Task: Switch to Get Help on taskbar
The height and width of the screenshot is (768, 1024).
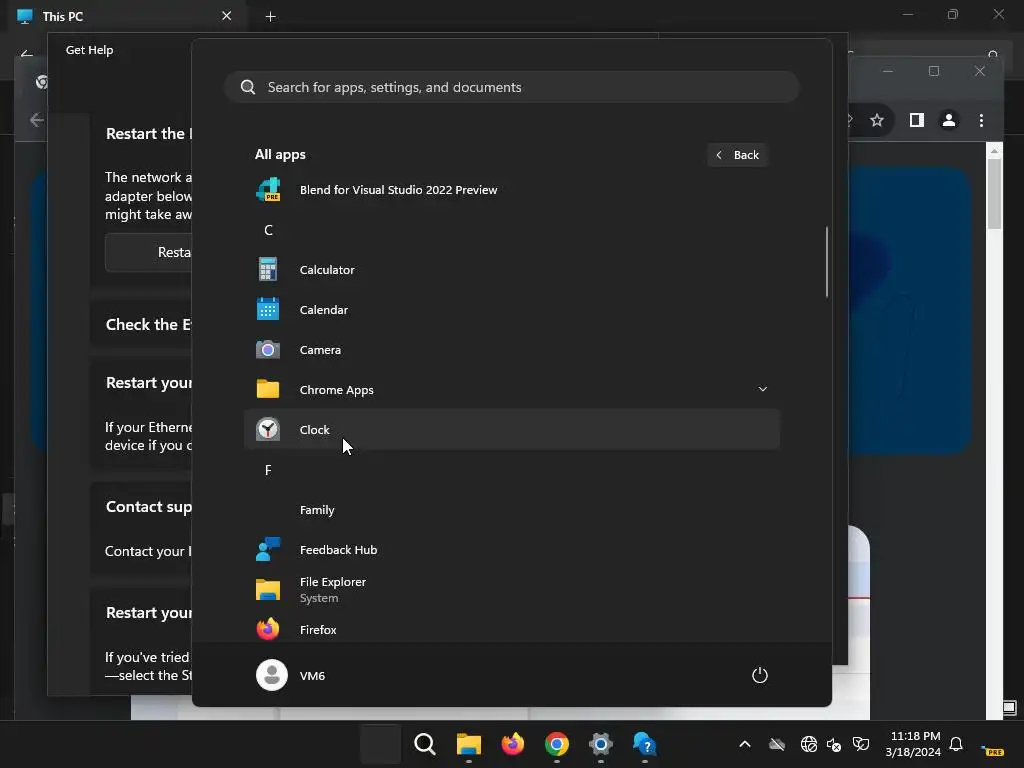Action: point(644,744)
